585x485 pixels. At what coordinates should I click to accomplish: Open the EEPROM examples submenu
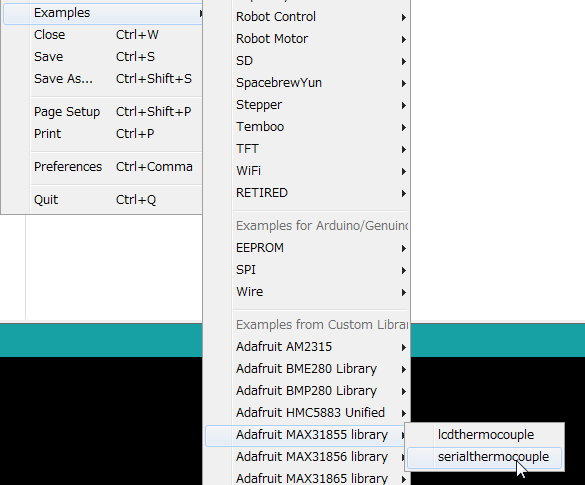308,248
